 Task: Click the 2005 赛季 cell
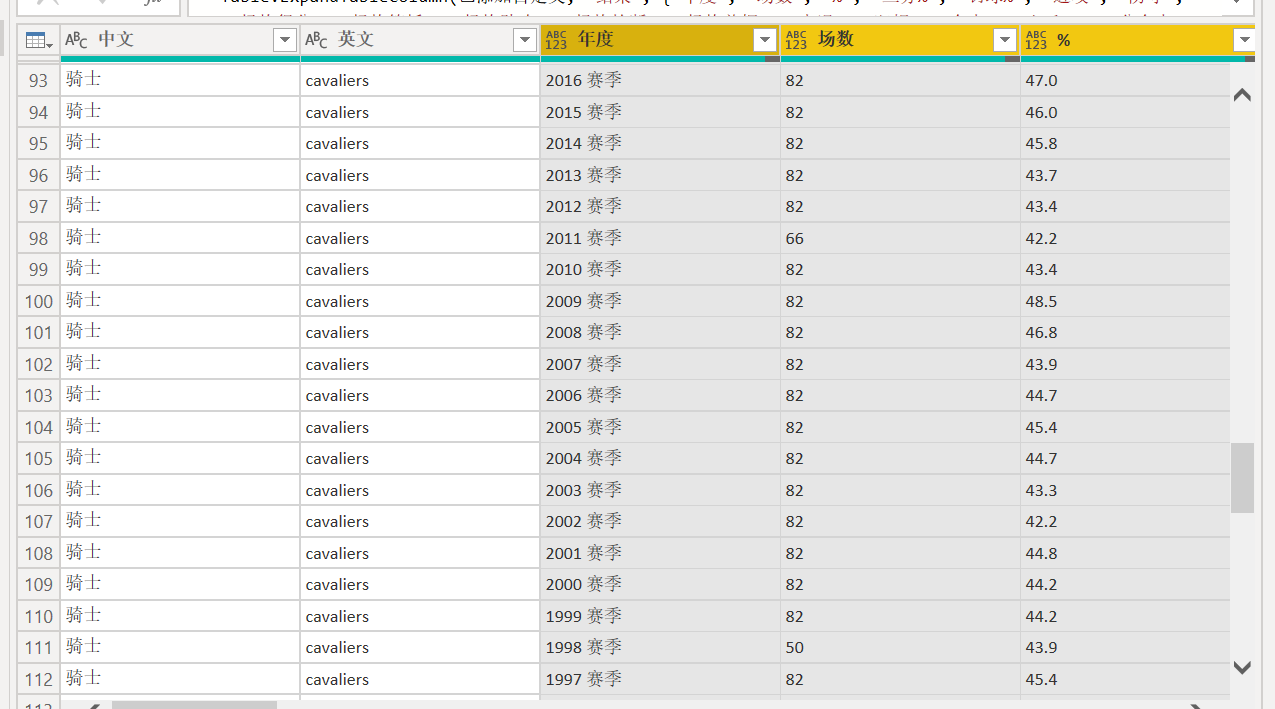660,428
